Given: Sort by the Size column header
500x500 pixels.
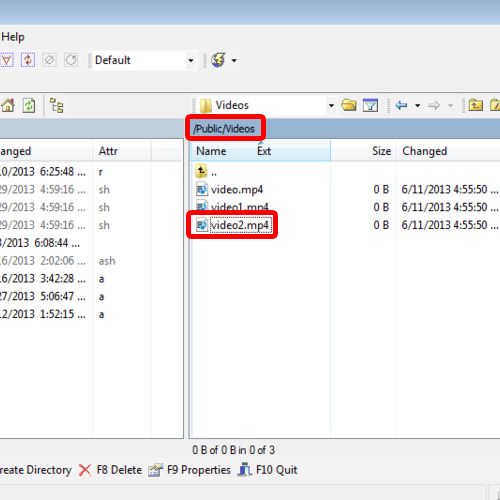Looking at the screenshot, I should point(381,151).
